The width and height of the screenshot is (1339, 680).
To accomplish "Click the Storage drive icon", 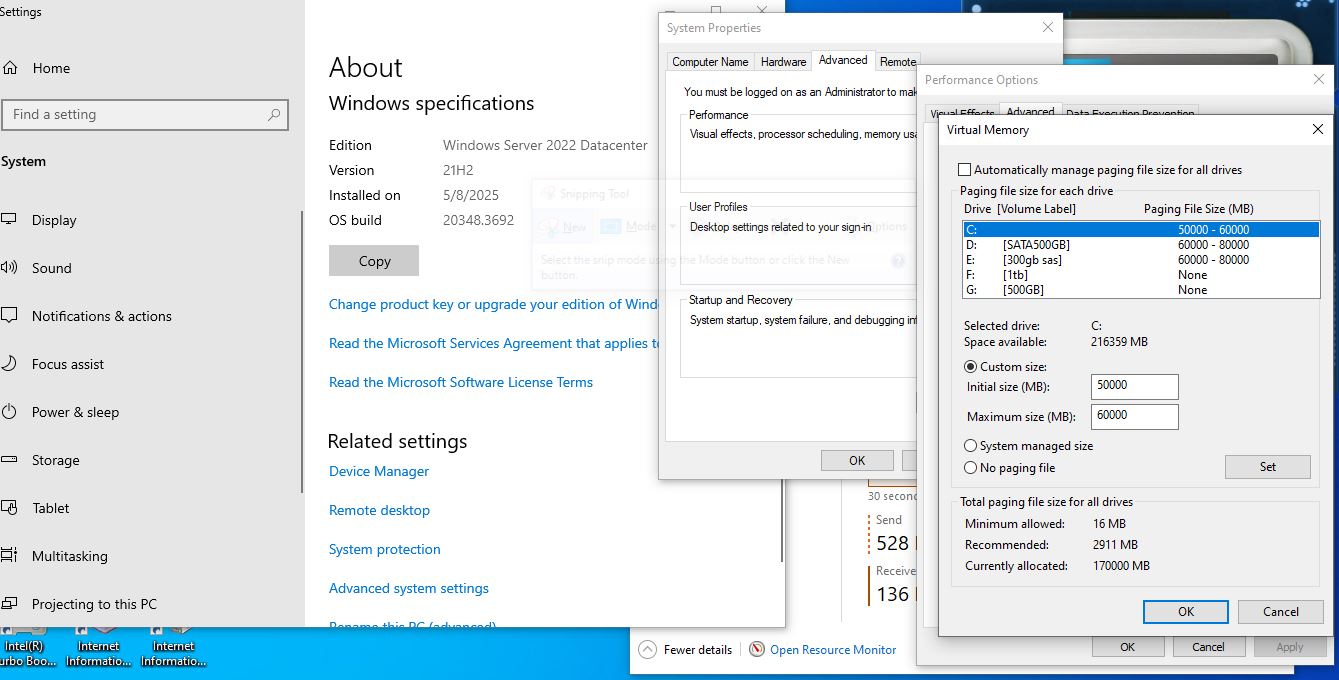I will pyautogui.click(x=10, y=460).
